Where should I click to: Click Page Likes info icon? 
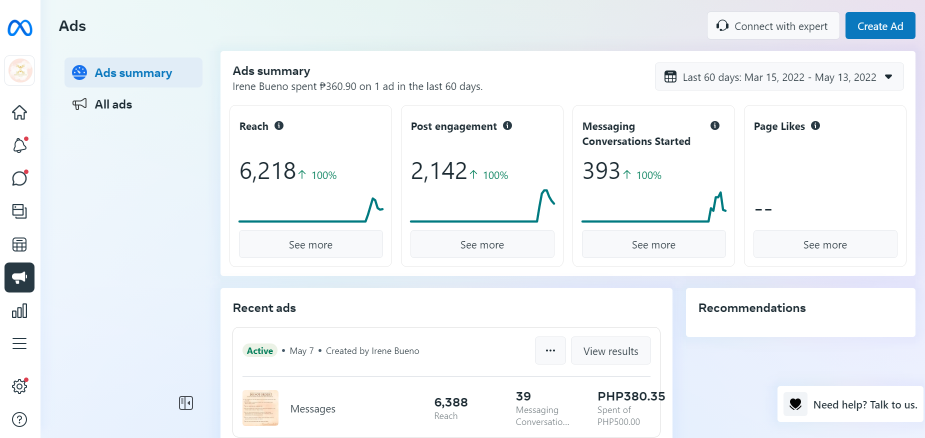click(x=815, y=126)
